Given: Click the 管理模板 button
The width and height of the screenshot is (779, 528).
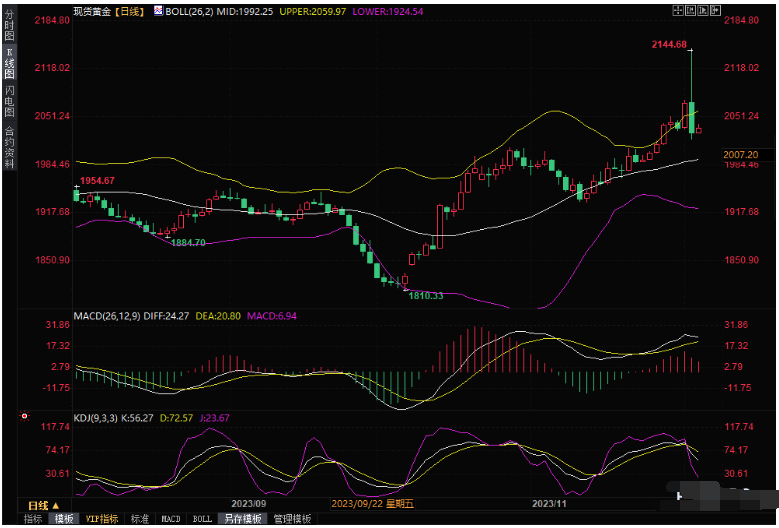Looking at the screenshot, I should tap(293, 519).
